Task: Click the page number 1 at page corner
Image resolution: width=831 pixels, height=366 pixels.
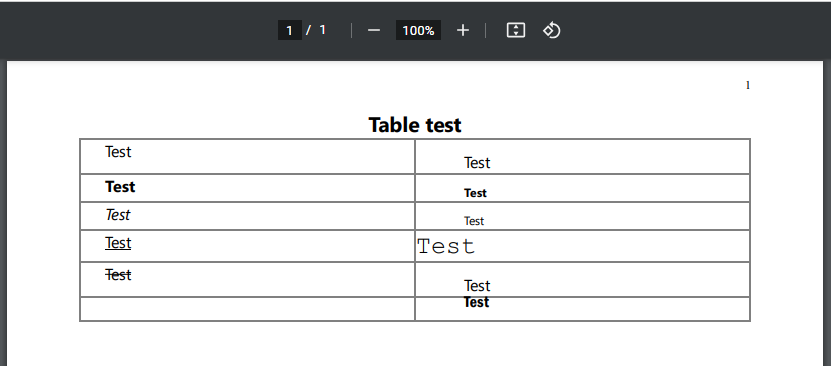Action: (748, 85)
